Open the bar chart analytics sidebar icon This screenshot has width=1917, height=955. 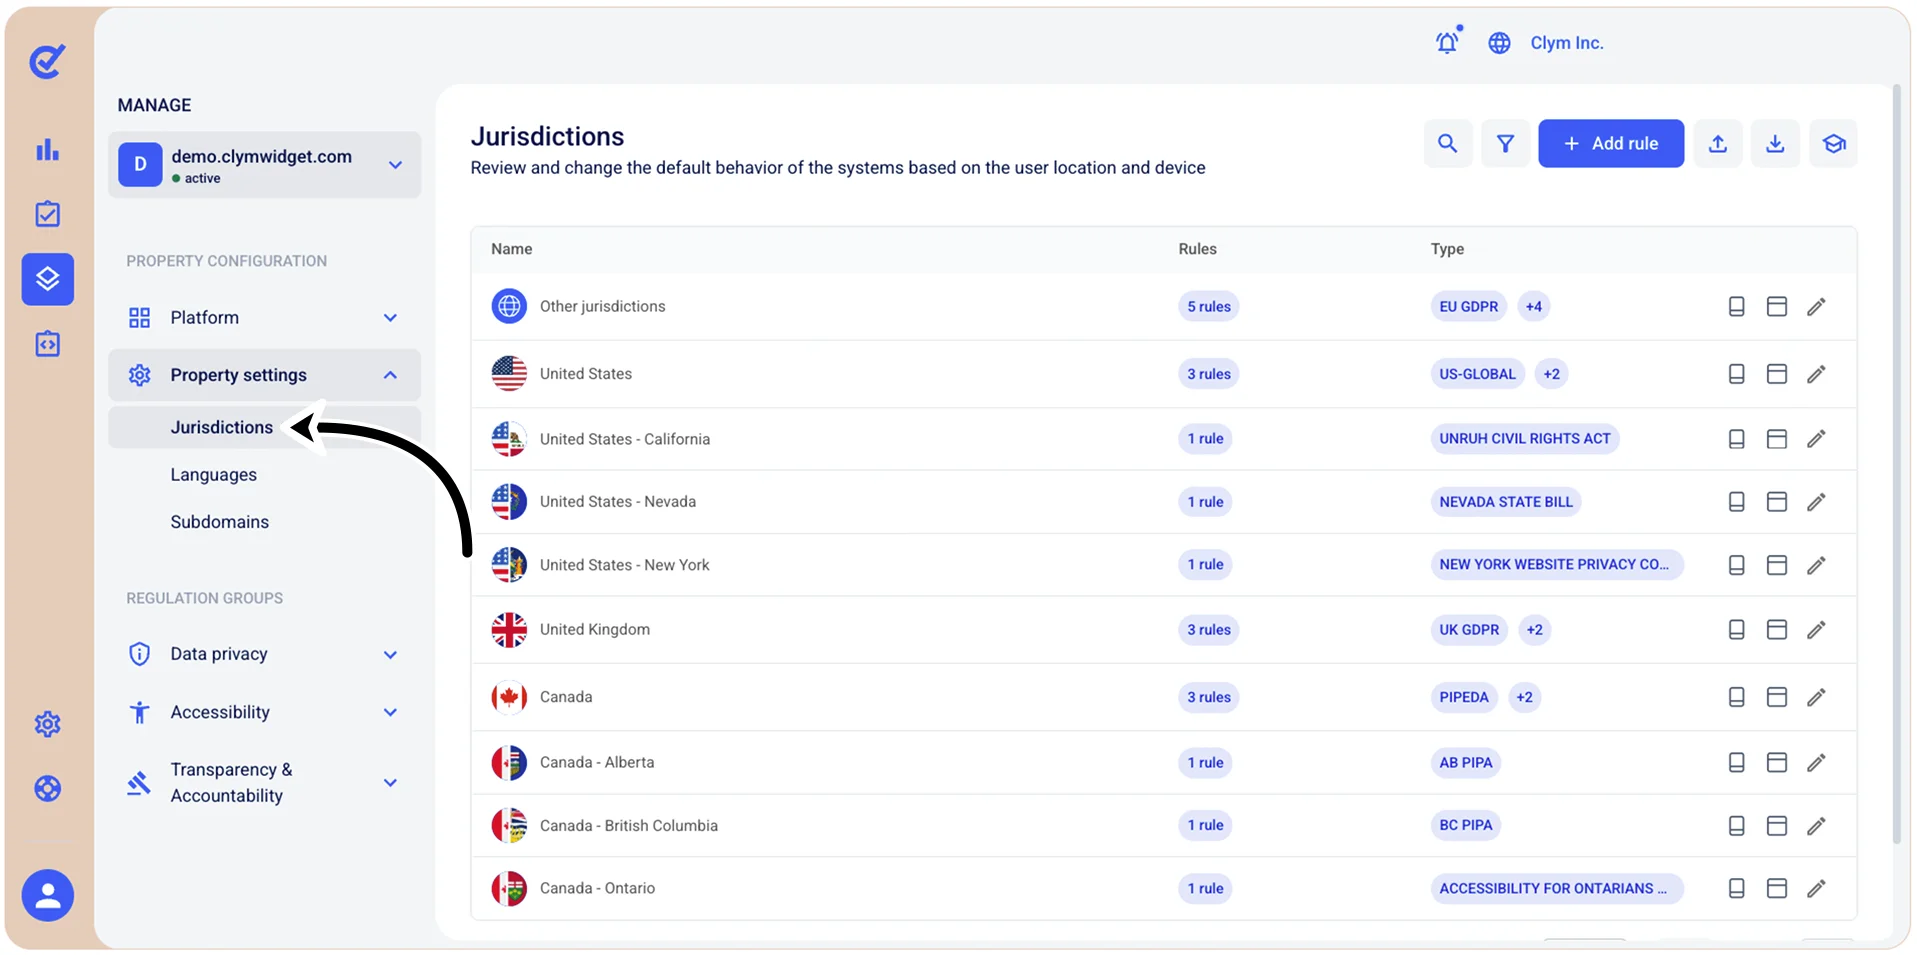(47, 150)
